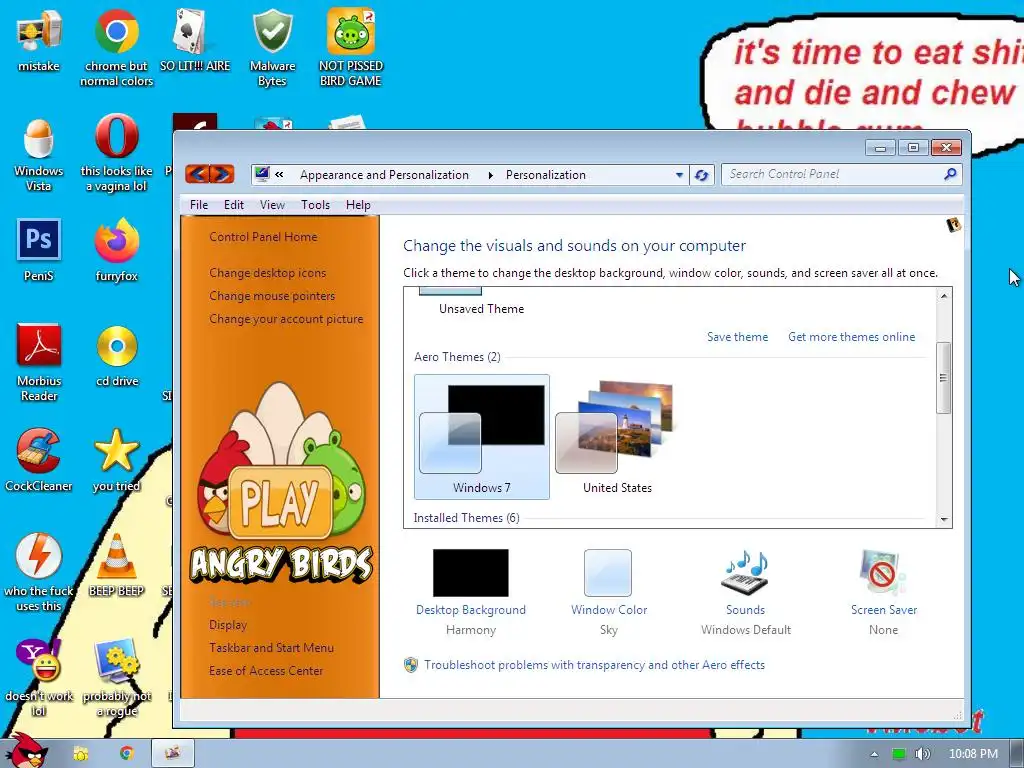Open the Help menu

[358, 205]
